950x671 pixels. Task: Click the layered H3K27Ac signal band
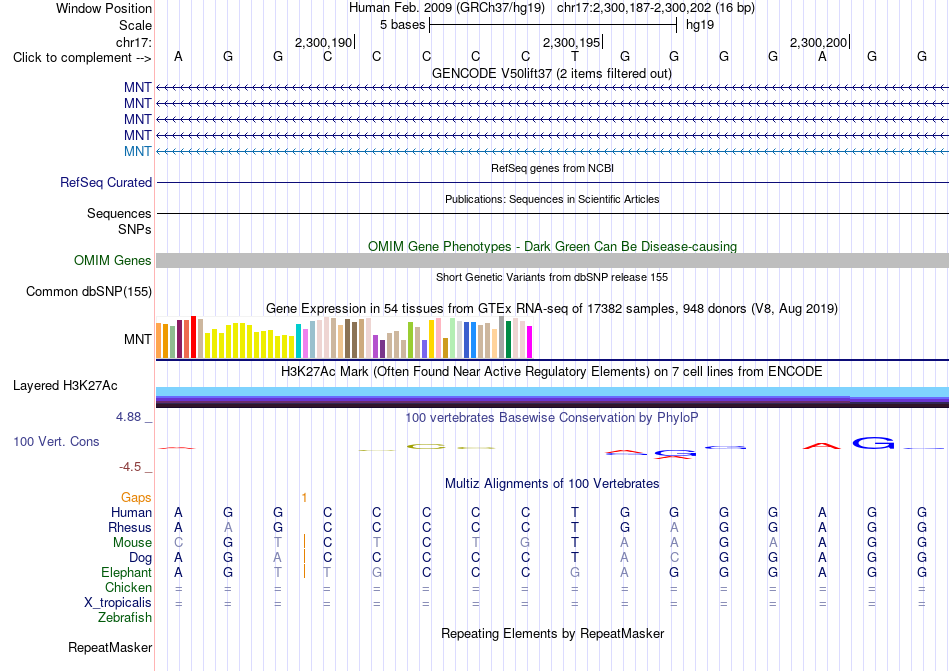click(552, 397)
